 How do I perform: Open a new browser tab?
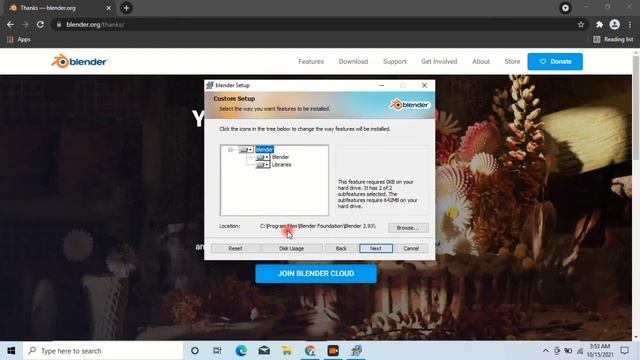(126, 8)
